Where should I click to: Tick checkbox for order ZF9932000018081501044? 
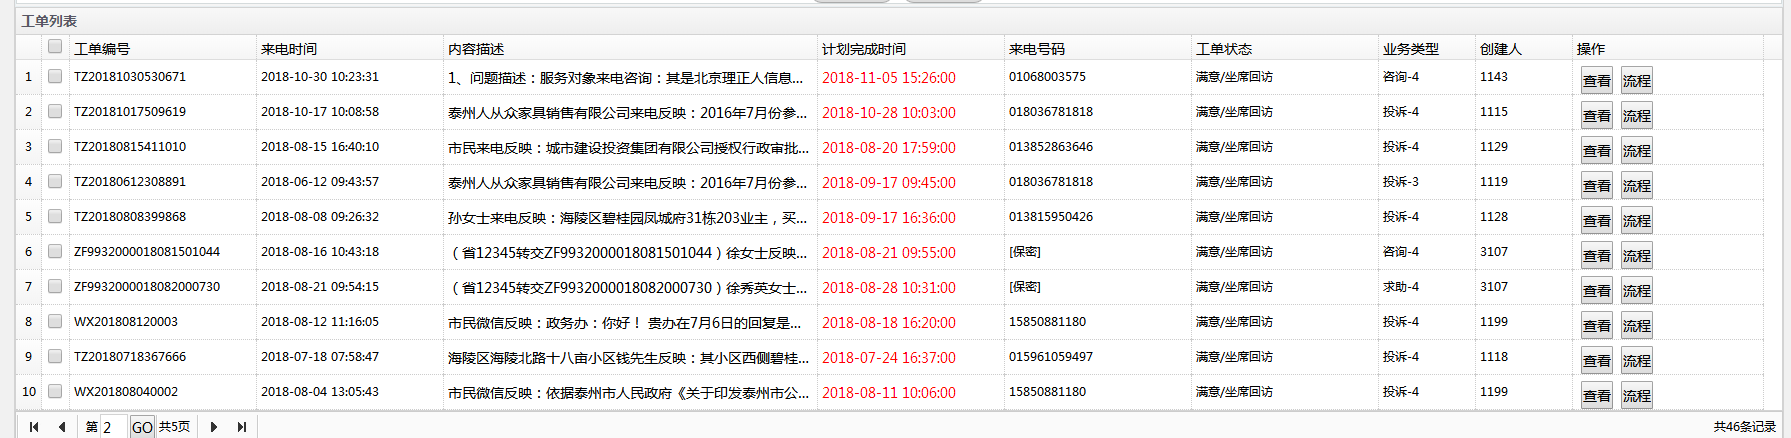55,252
